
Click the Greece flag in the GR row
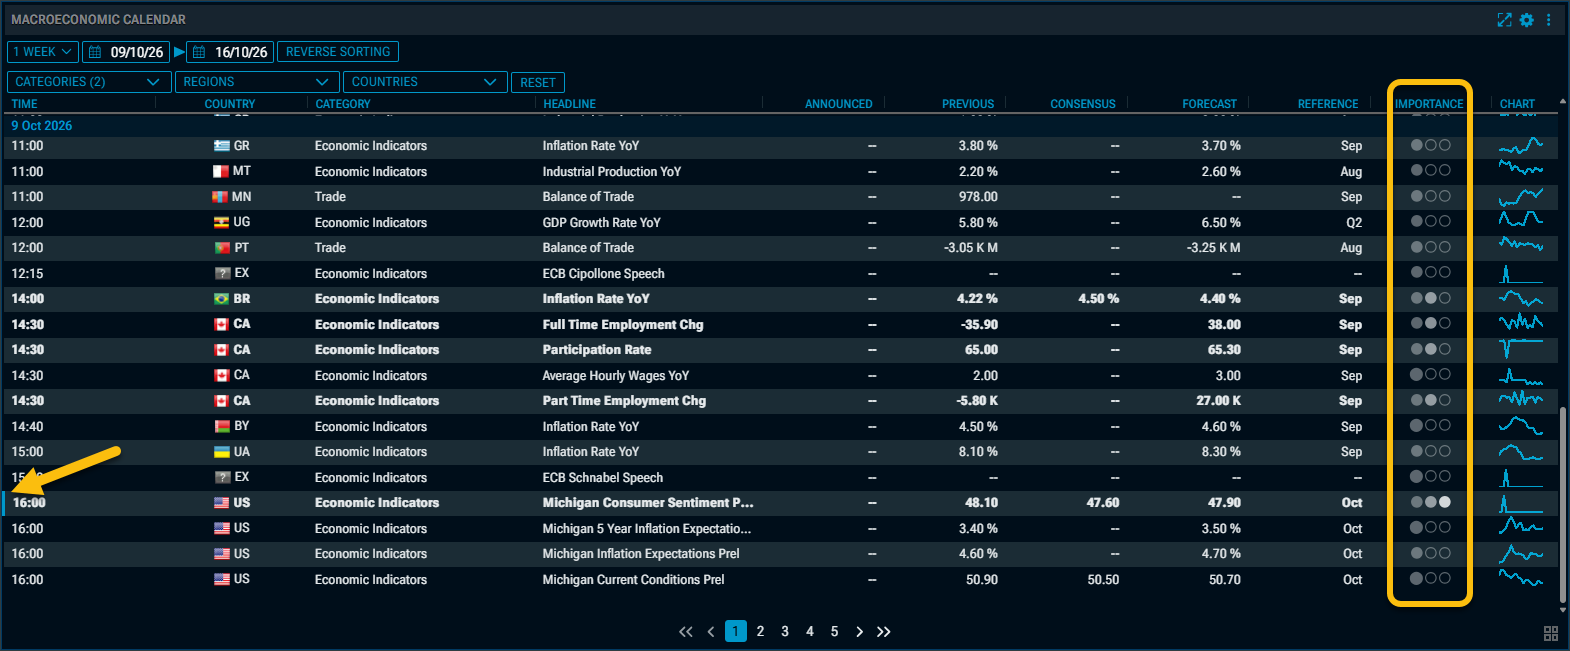click(222, 146)
